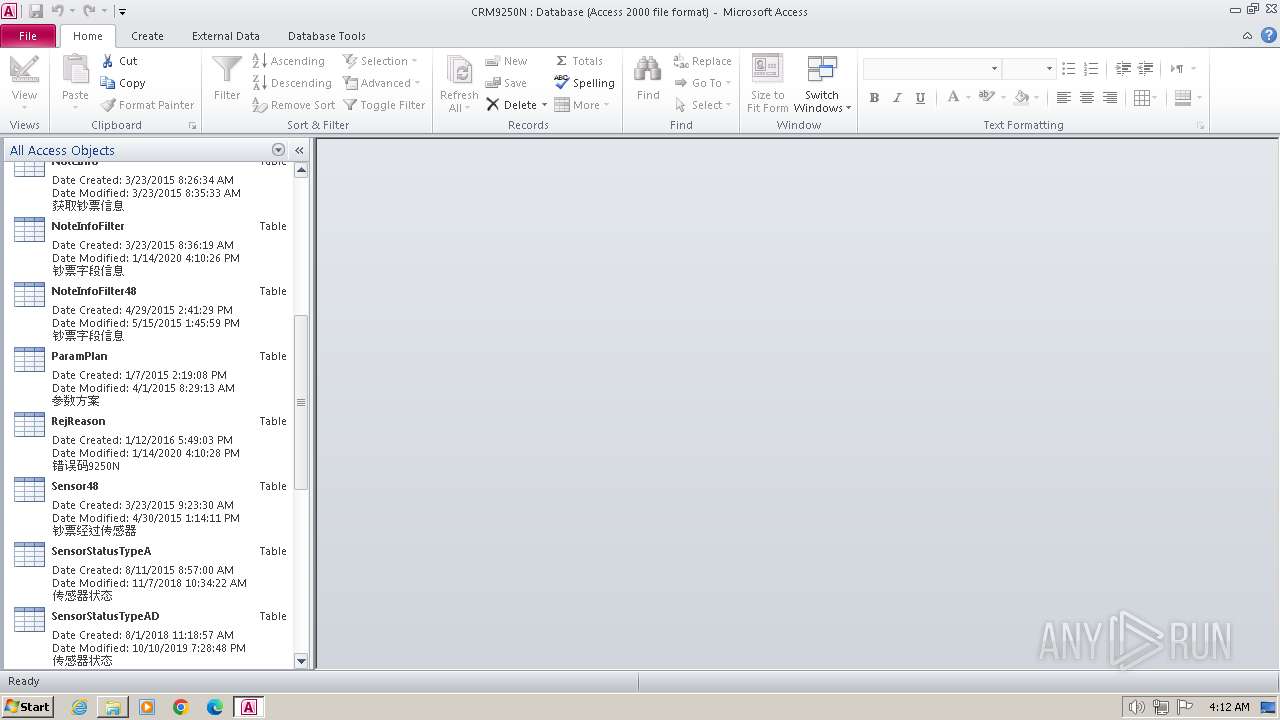Click Remove Sort
The width and height of the screenshot is (1280, 720).
tap(293, 105)
